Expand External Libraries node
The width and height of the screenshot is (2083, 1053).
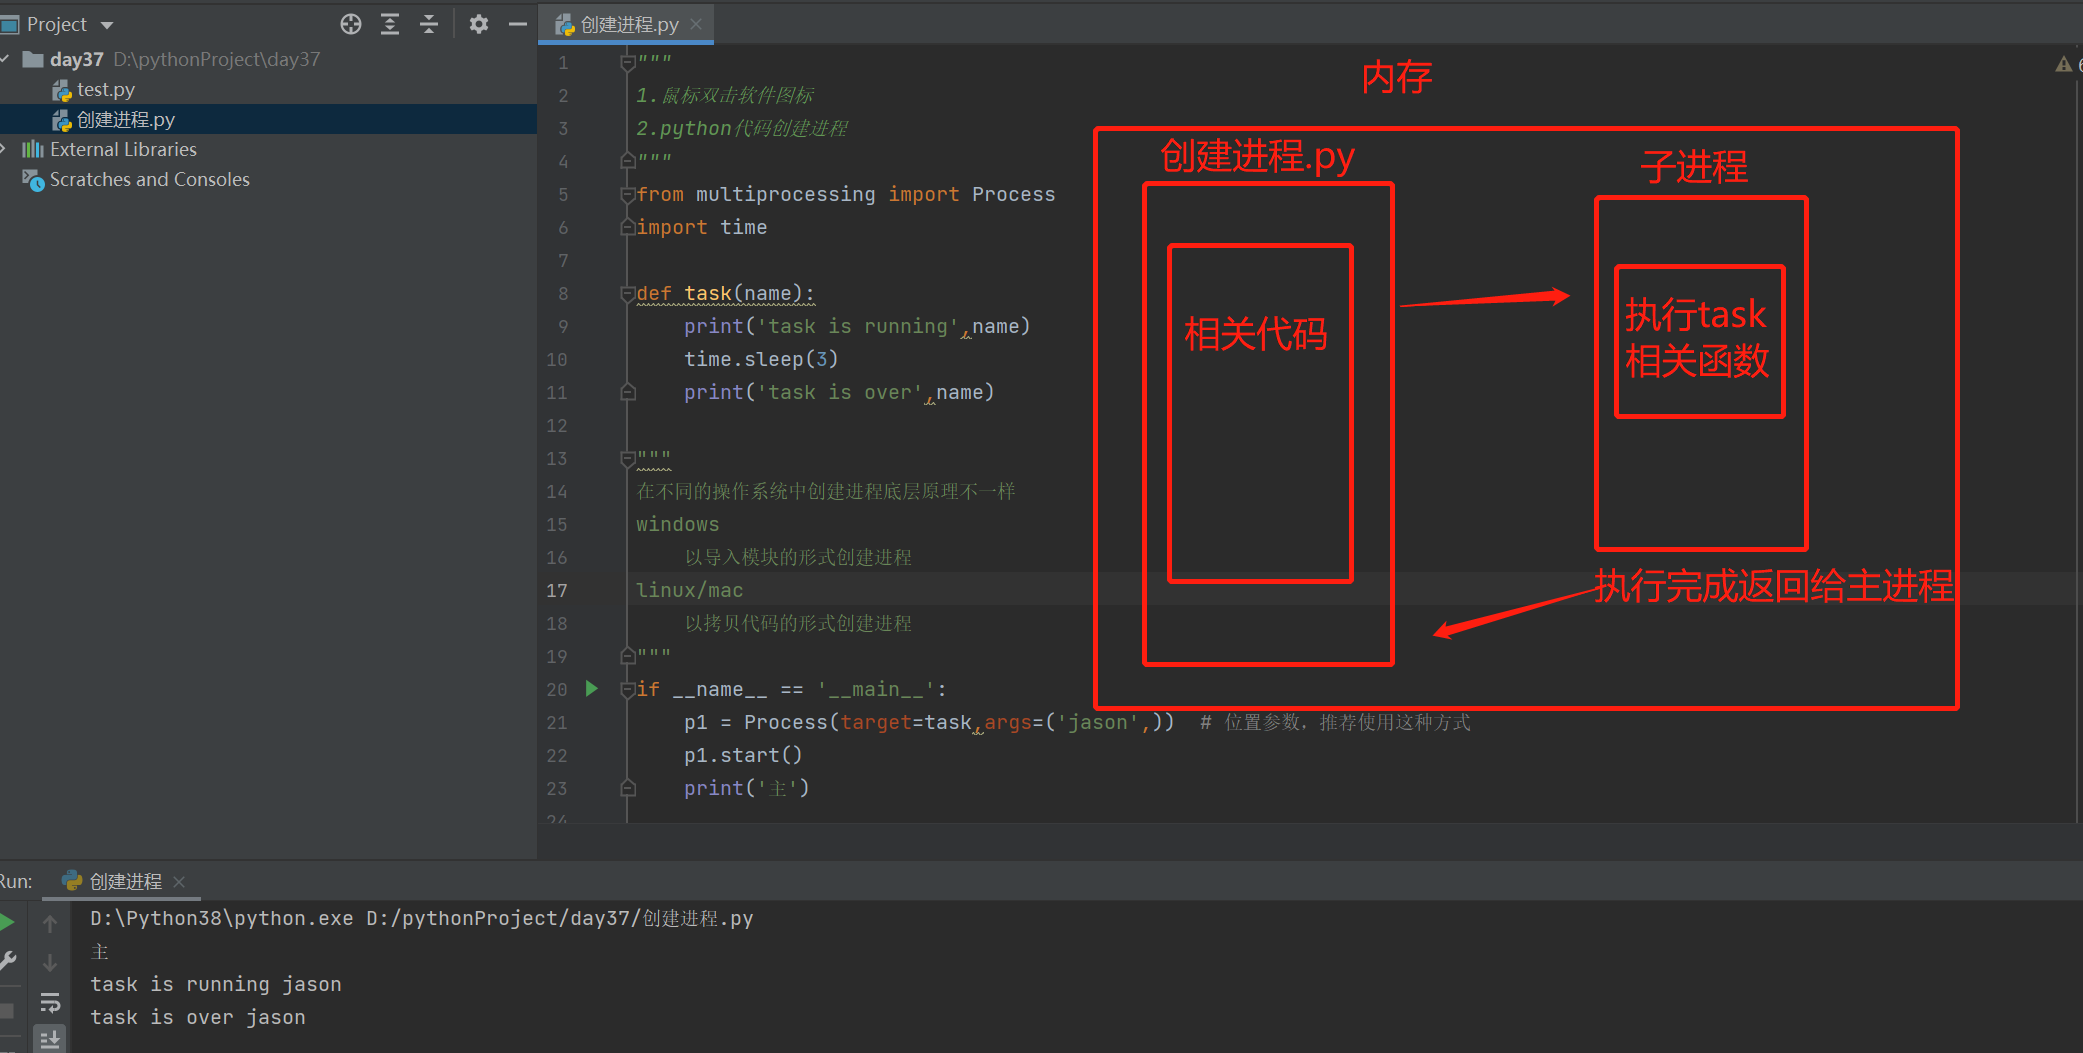4,149
